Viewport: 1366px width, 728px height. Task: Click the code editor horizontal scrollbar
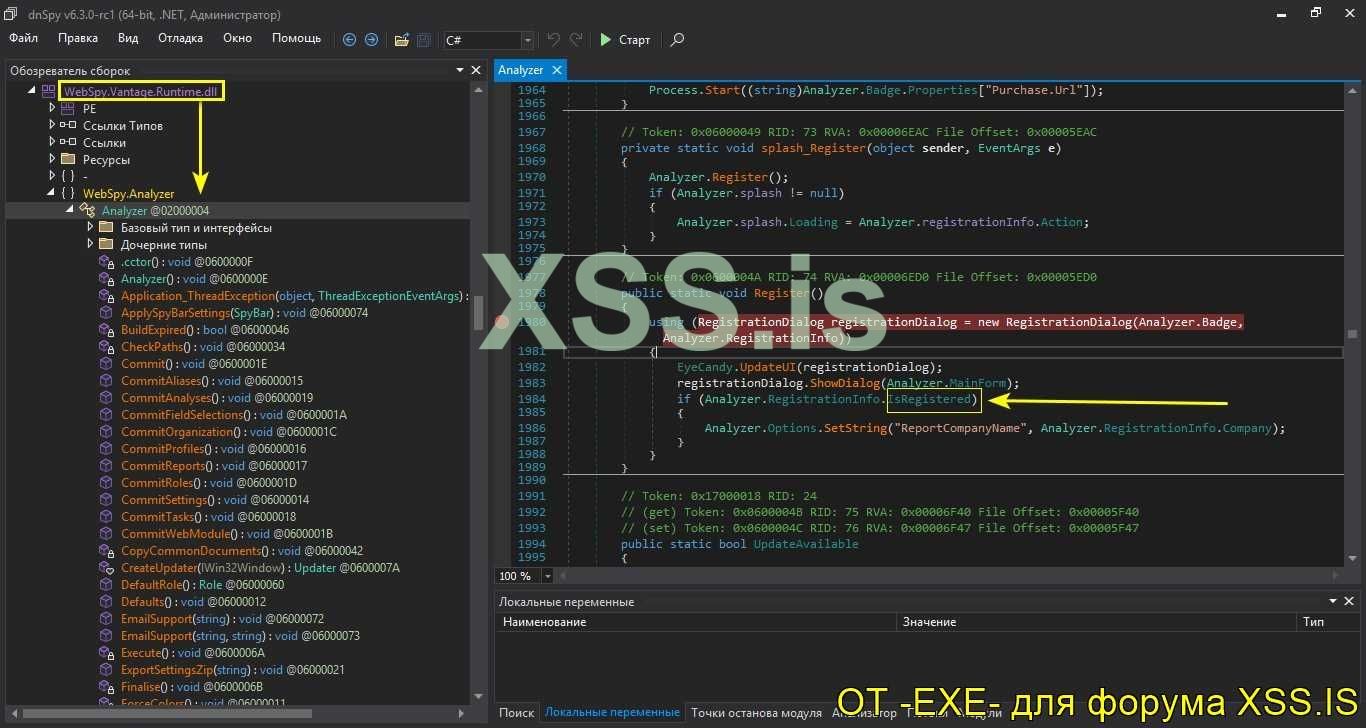pyautogui.click(x=951, y=576)
